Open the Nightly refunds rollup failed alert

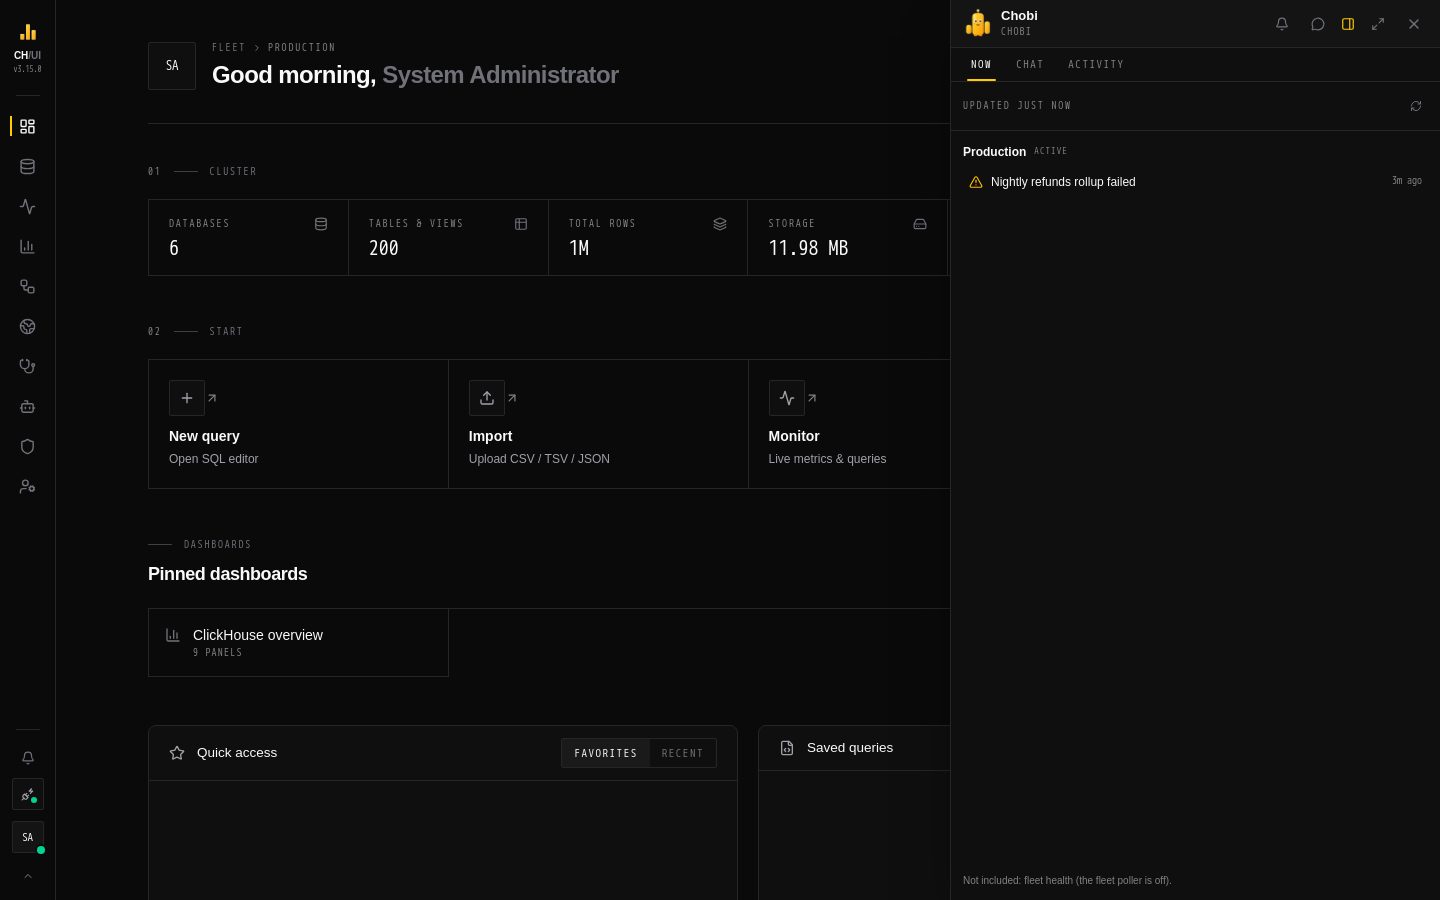coord(1194,182)
